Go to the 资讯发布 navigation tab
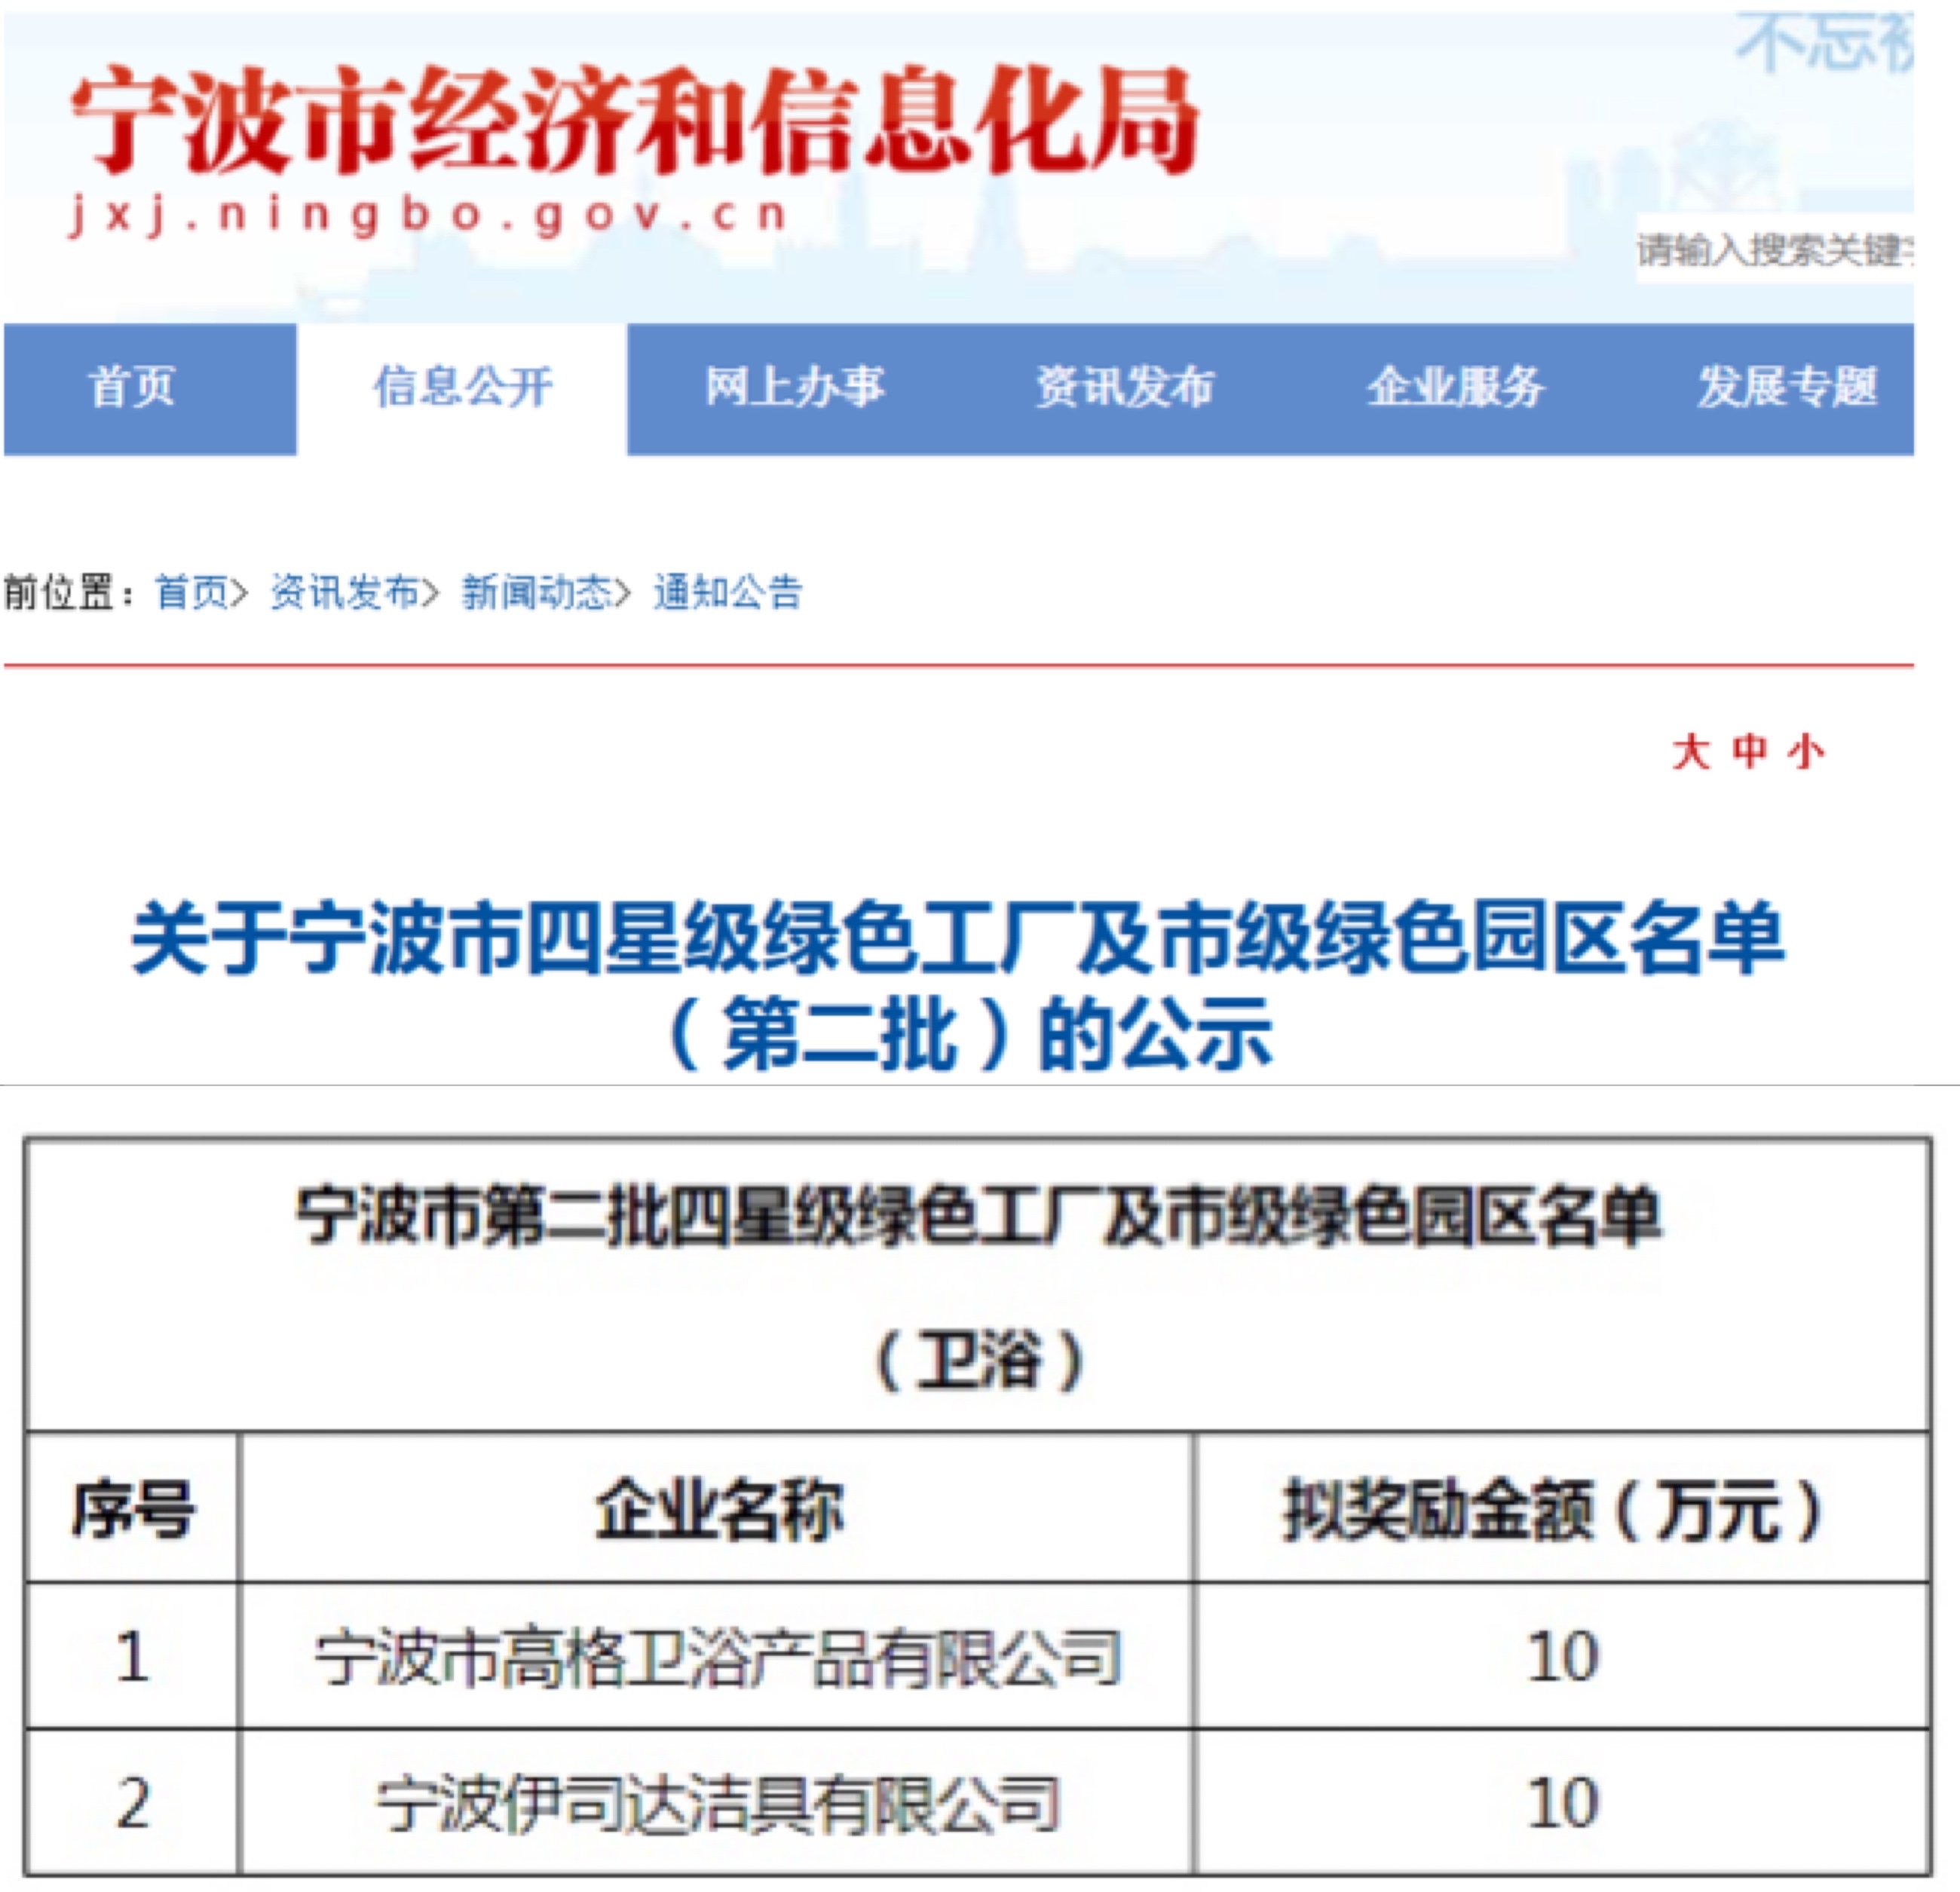The image size is (1960, 1892). click(1124, 388)
